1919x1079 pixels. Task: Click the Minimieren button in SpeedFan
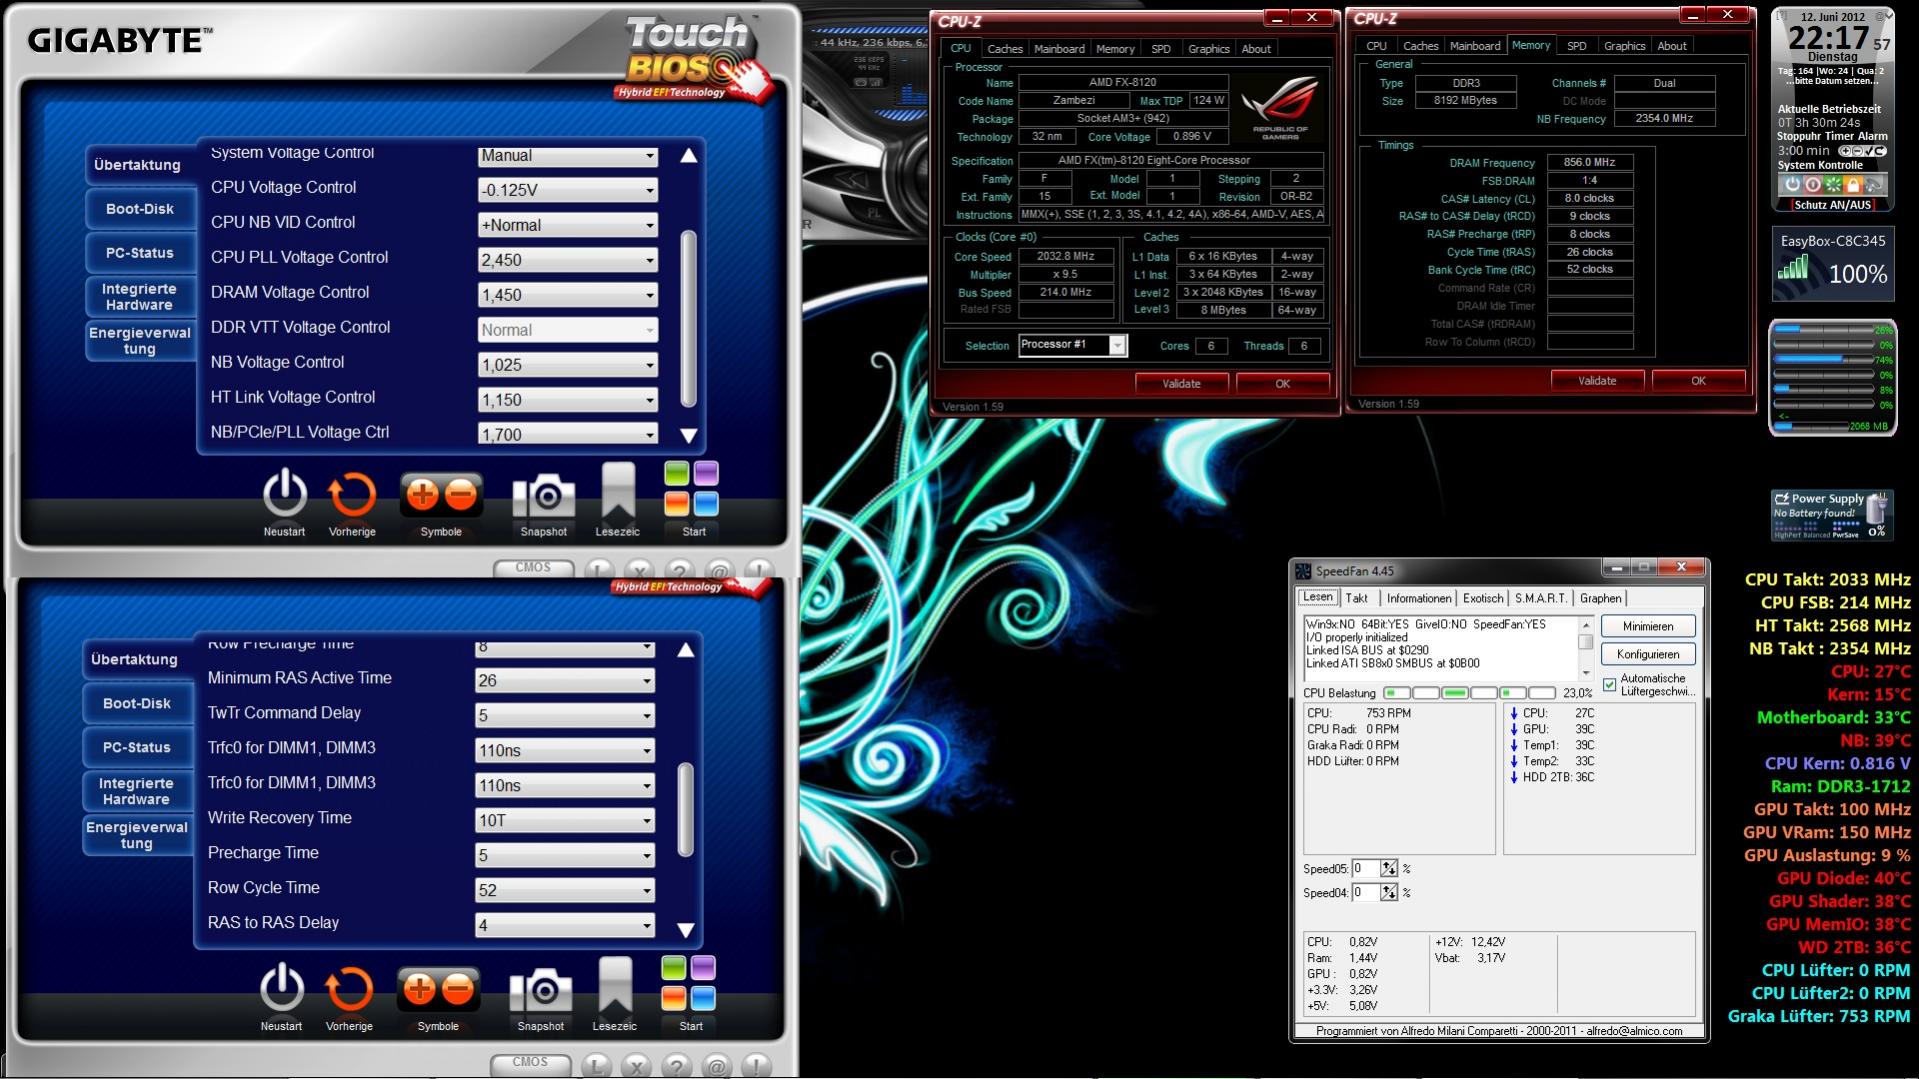coord(1648,626)
